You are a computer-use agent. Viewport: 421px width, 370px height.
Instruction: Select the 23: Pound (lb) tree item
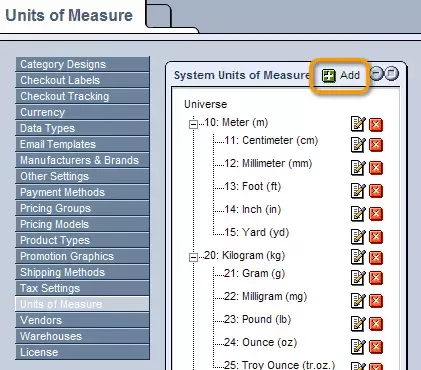(x=258, y=320)
